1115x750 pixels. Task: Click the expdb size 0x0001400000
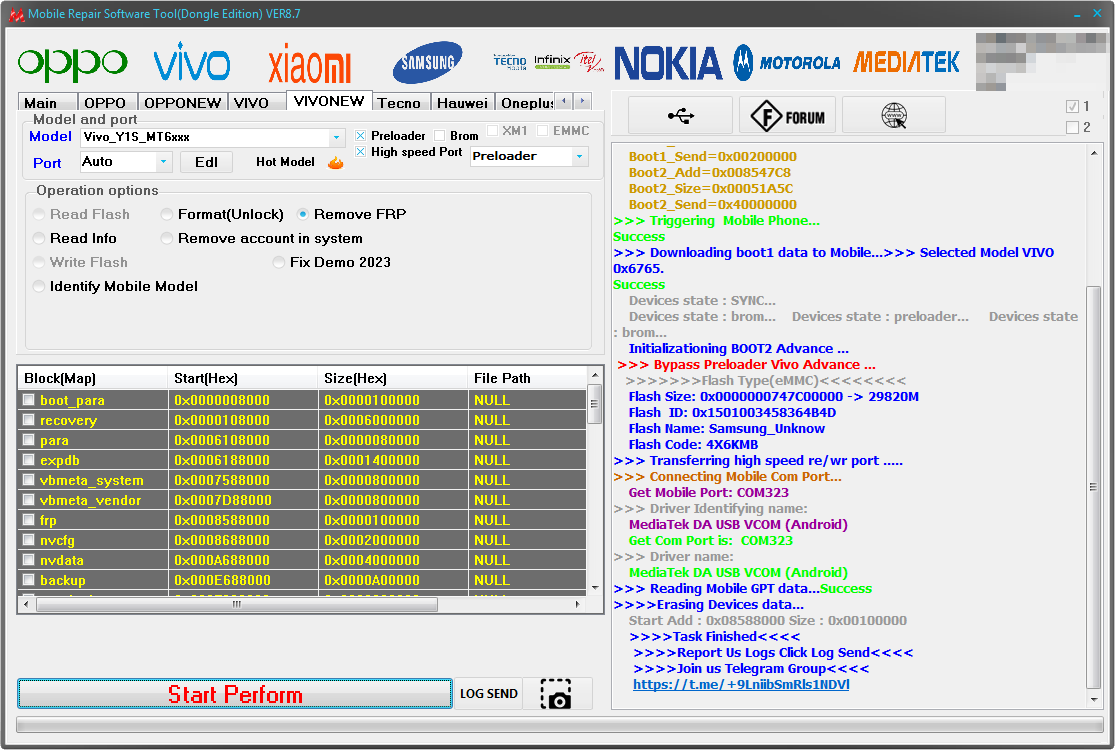coord(372,460)
